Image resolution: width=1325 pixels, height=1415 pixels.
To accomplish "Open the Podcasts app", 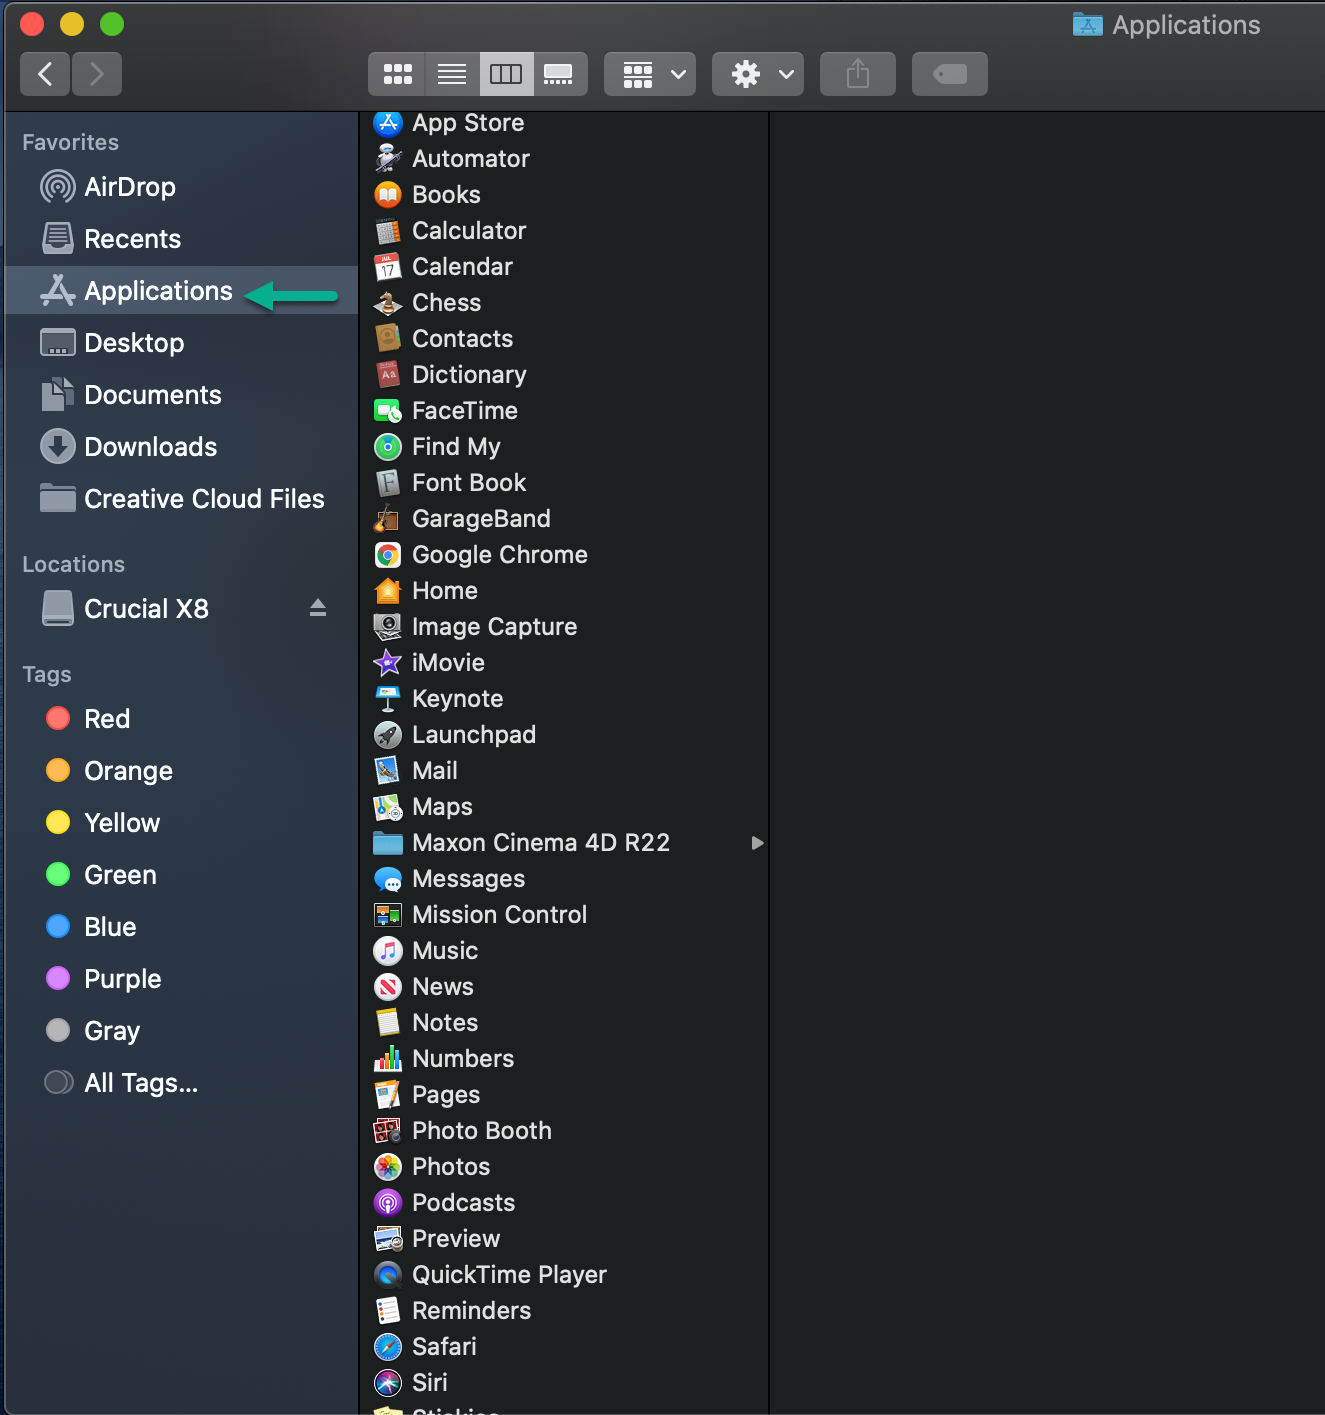I will click(x=463, y=1202).
